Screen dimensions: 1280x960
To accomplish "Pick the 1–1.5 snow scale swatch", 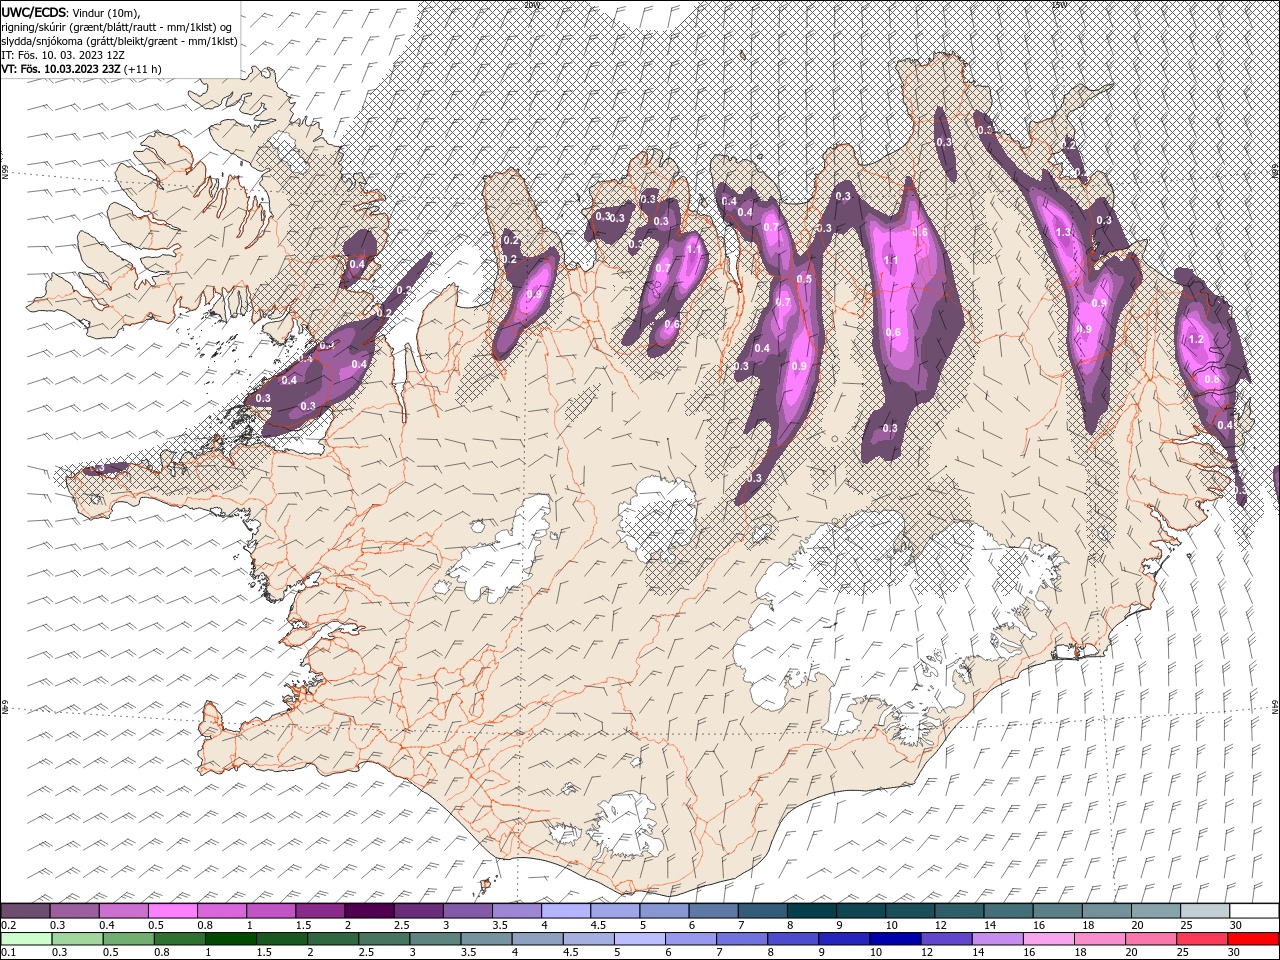I will [270, 911].
